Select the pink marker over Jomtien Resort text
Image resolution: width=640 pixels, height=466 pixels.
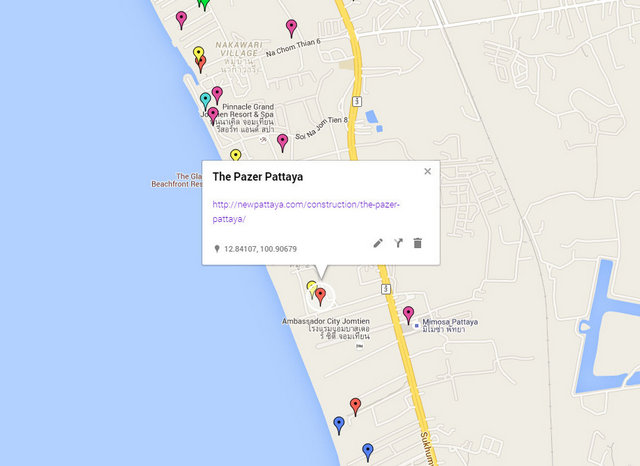213,116
